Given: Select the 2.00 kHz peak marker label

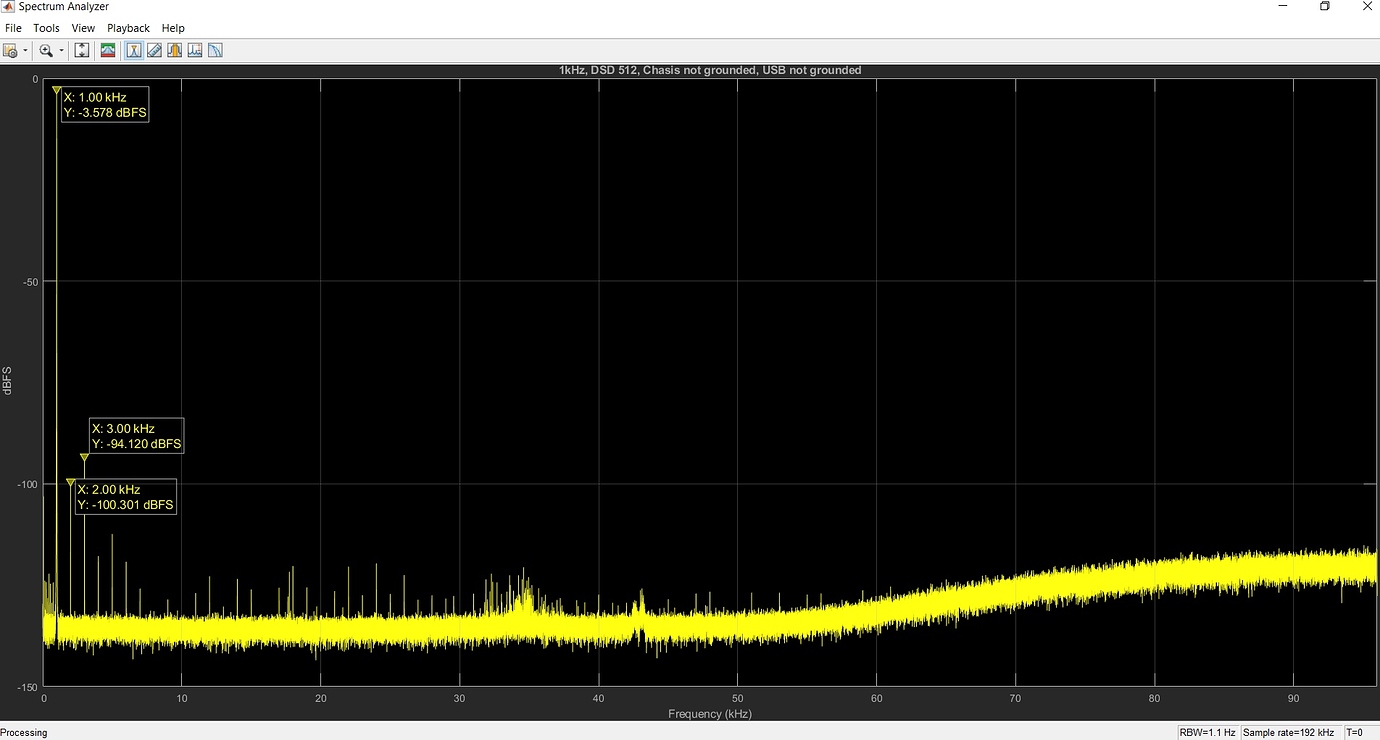Looking at the screenshot, I should pos(126,497).
